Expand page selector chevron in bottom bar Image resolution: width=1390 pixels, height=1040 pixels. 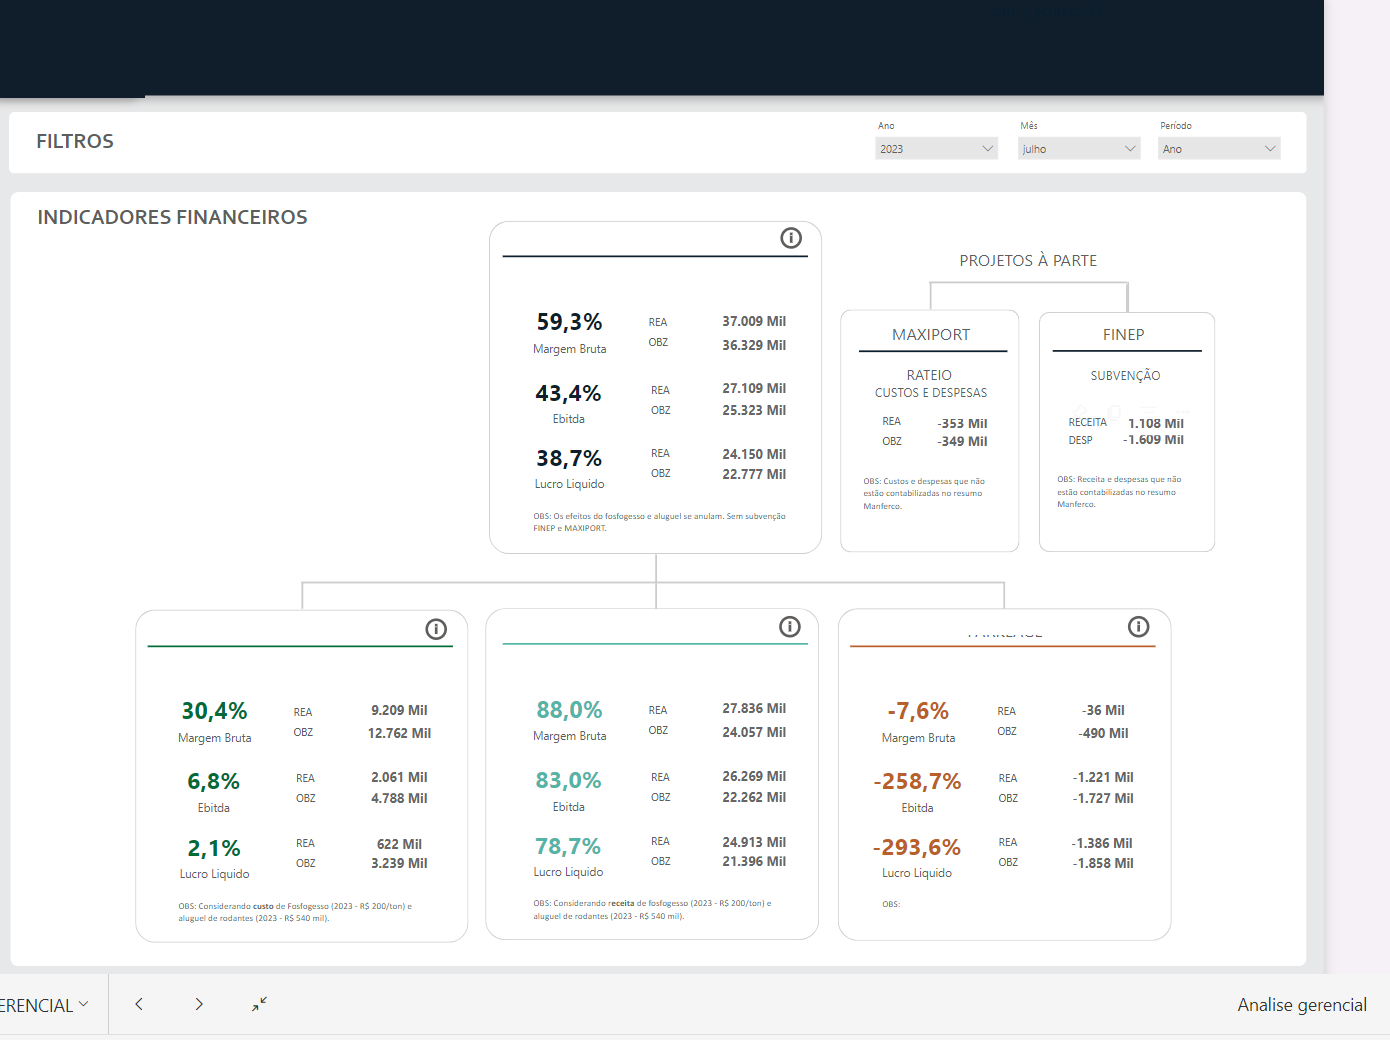click(x=83, y=1004)
